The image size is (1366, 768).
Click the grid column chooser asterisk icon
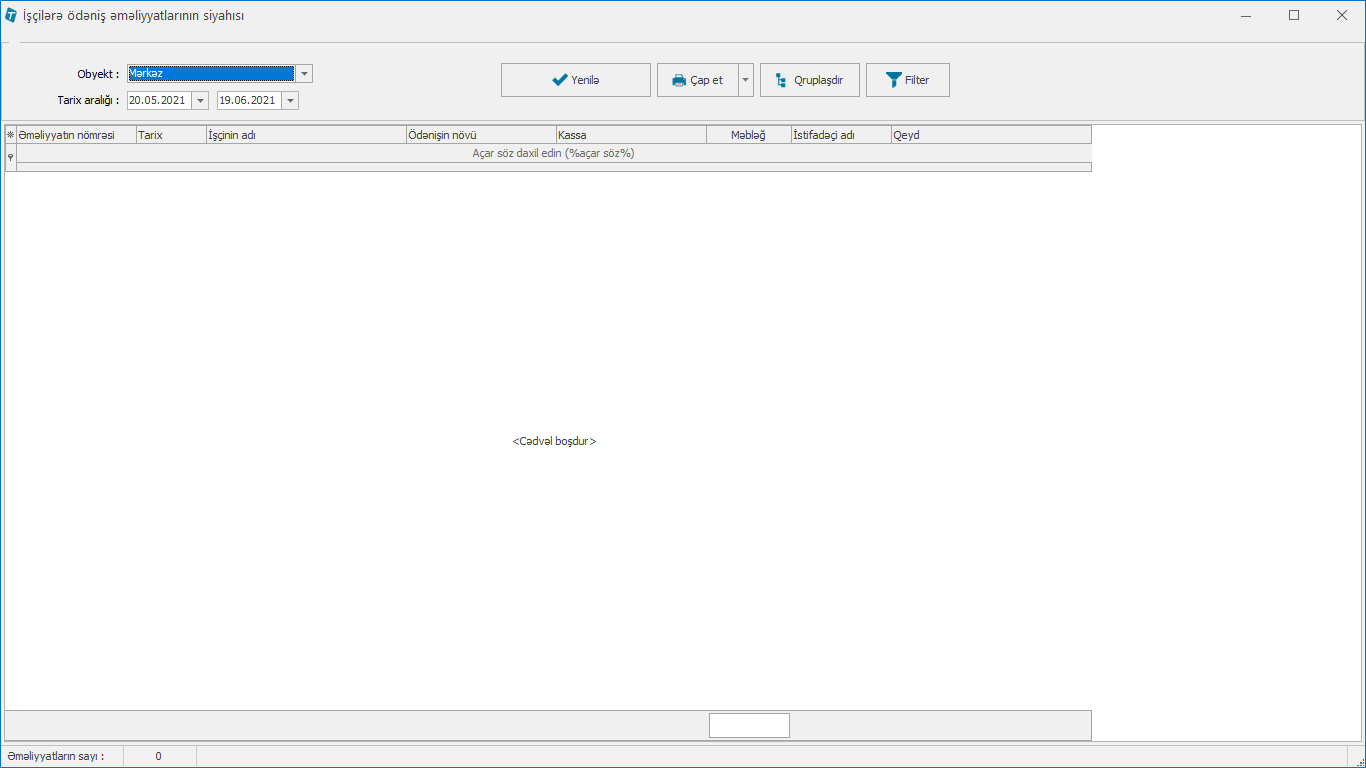click(11, 135)
